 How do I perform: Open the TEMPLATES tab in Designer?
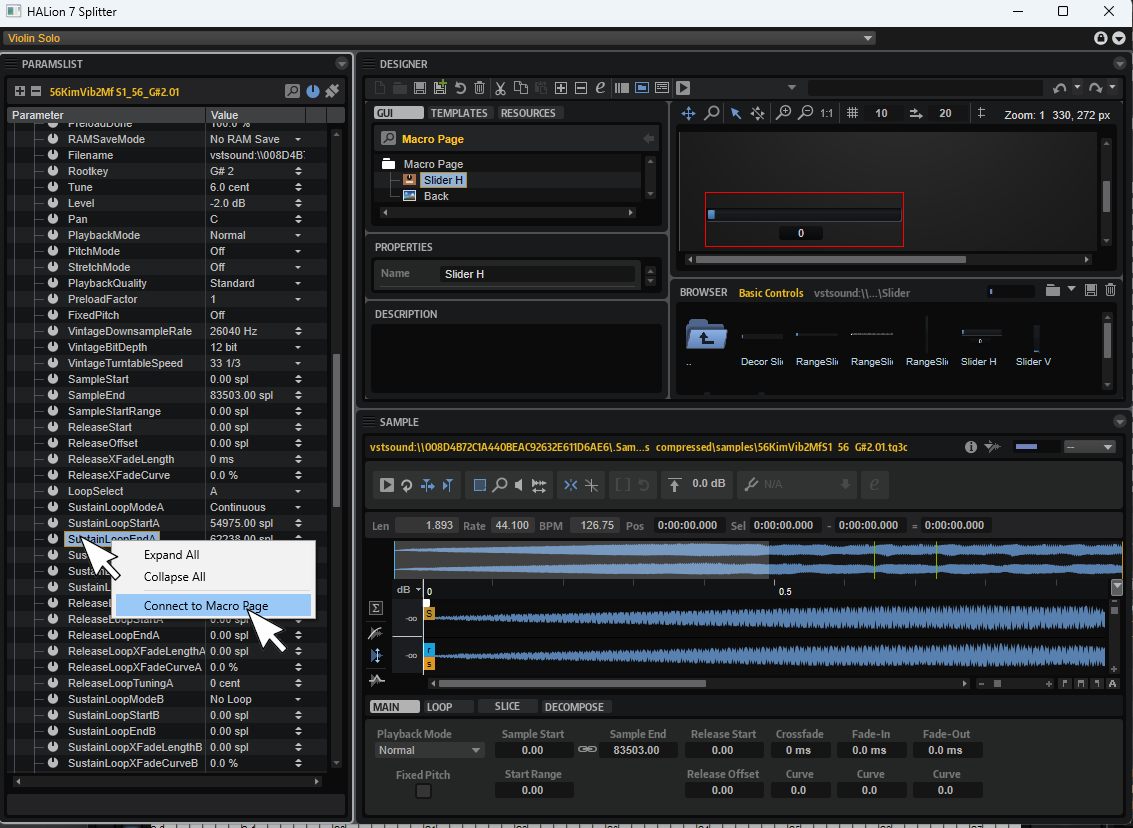[459, 113]
